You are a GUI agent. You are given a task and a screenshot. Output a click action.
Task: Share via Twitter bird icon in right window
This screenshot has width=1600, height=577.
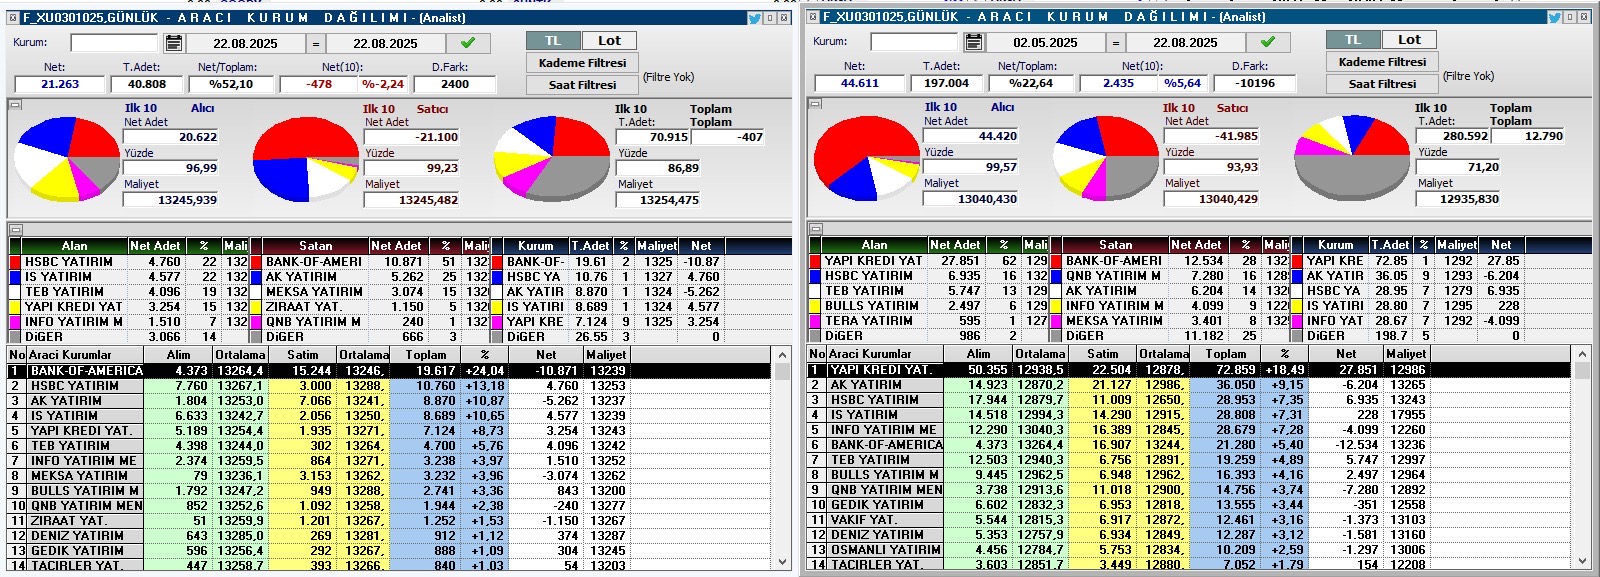tap(1555, 16)
